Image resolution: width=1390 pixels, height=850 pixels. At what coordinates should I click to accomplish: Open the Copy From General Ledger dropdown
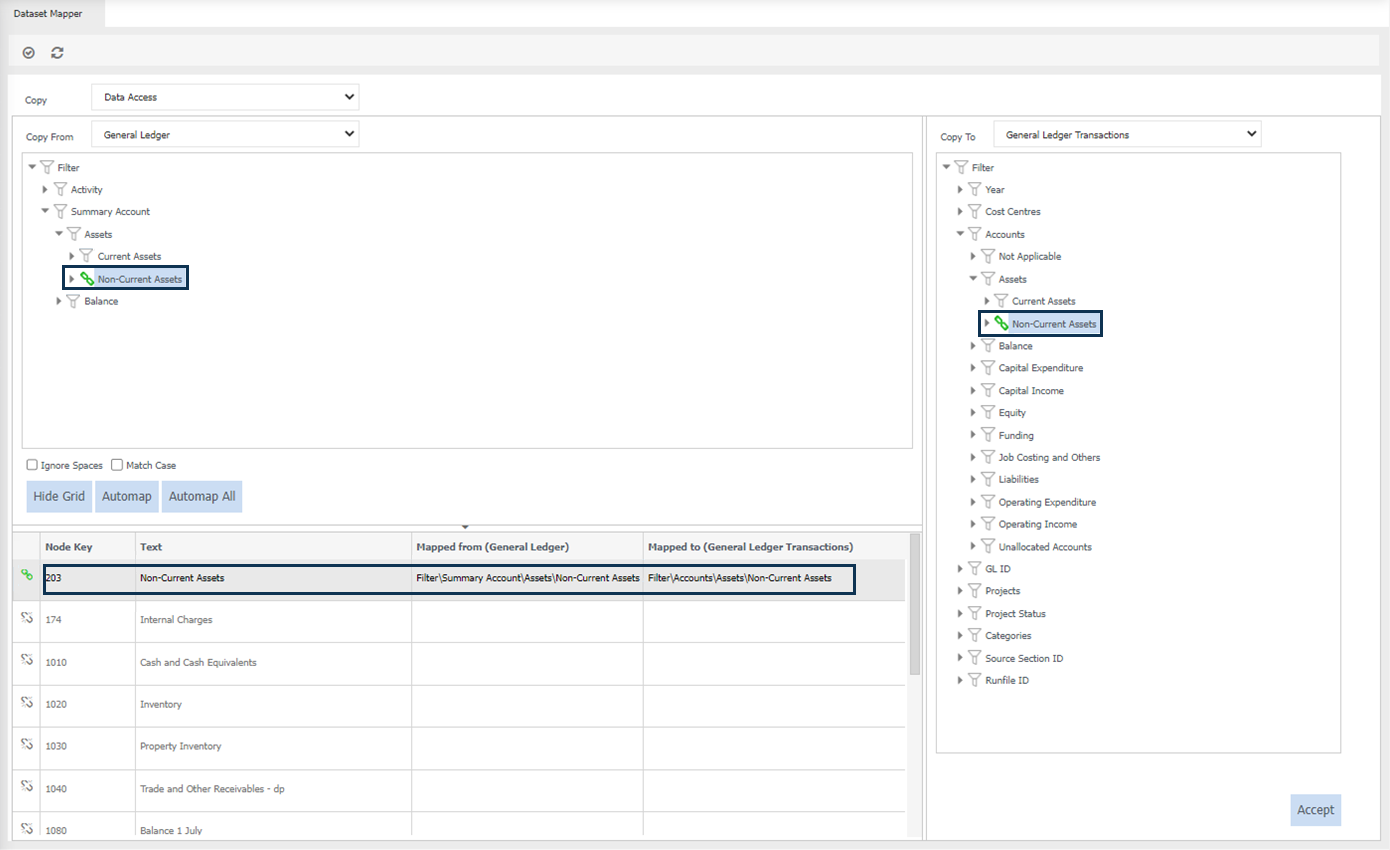click(225, 134)
